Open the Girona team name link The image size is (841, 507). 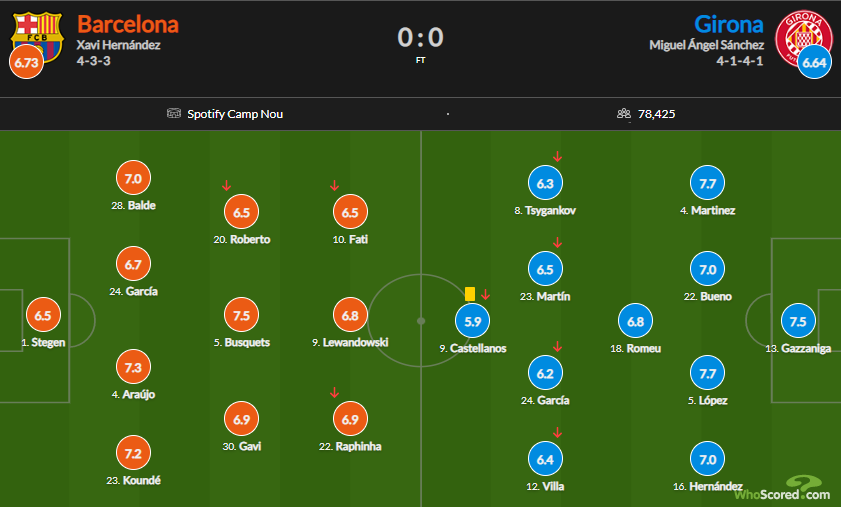pyautogui.click(x=728, y=23)
